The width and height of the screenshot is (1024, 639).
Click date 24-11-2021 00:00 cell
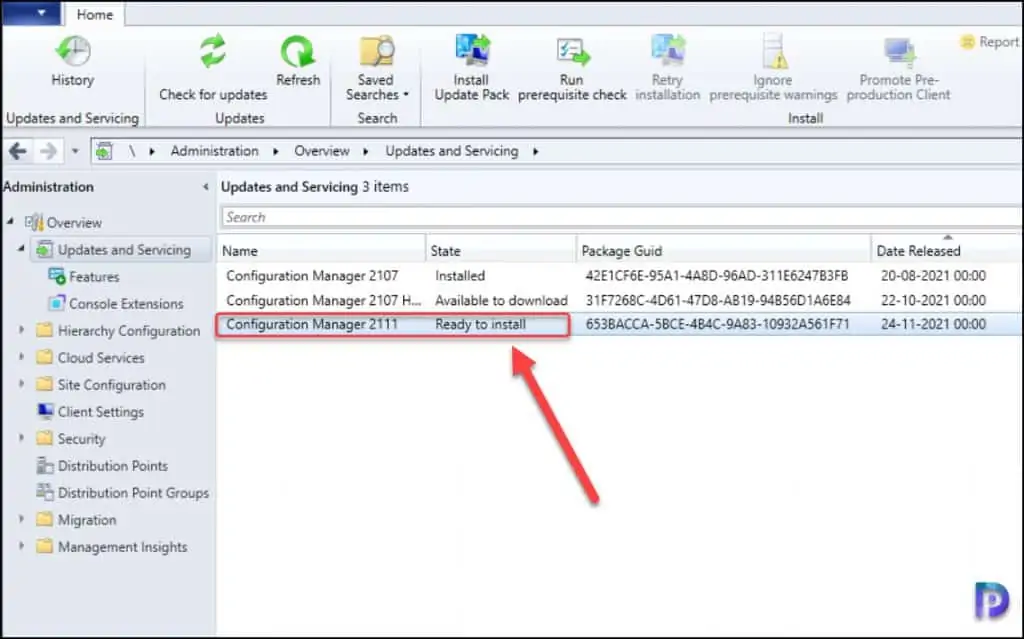coord(933,324)
